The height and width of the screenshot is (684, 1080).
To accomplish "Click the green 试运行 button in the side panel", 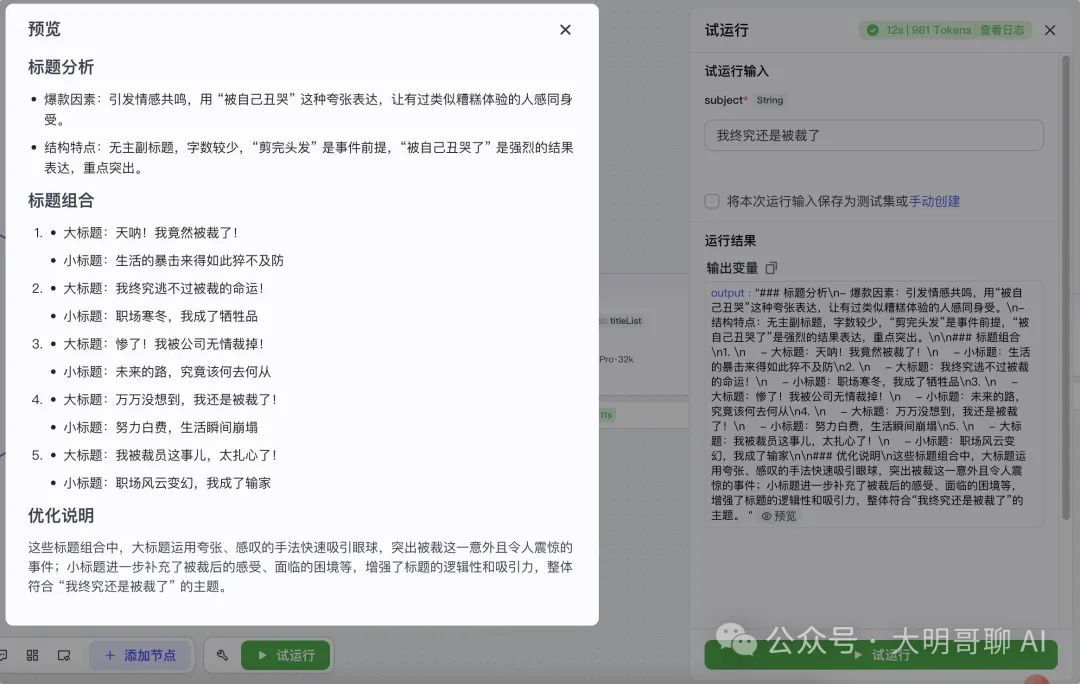I will (880, 654).
